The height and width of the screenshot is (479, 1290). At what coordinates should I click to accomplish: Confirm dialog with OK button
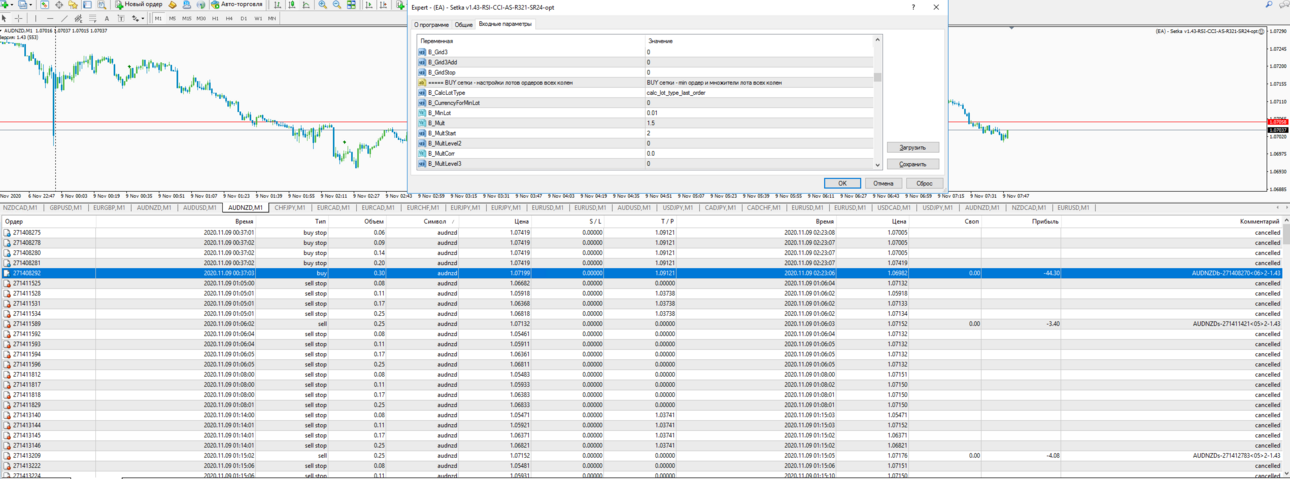coord(842,183)
